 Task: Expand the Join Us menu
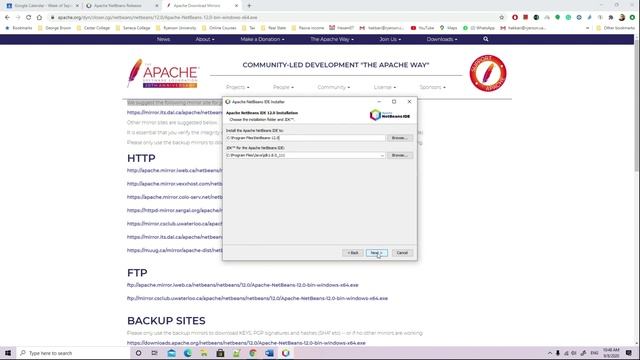tap(390, 39)
